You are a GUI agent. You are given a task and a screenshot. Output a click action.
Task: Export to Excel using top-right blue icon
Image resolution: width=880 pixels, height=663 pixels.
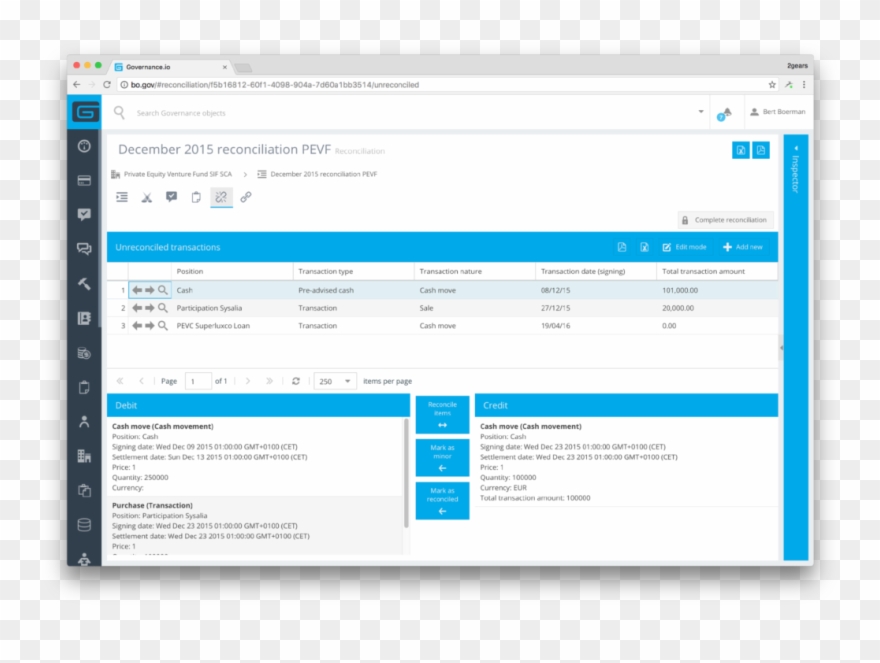(x=740, y=150)
